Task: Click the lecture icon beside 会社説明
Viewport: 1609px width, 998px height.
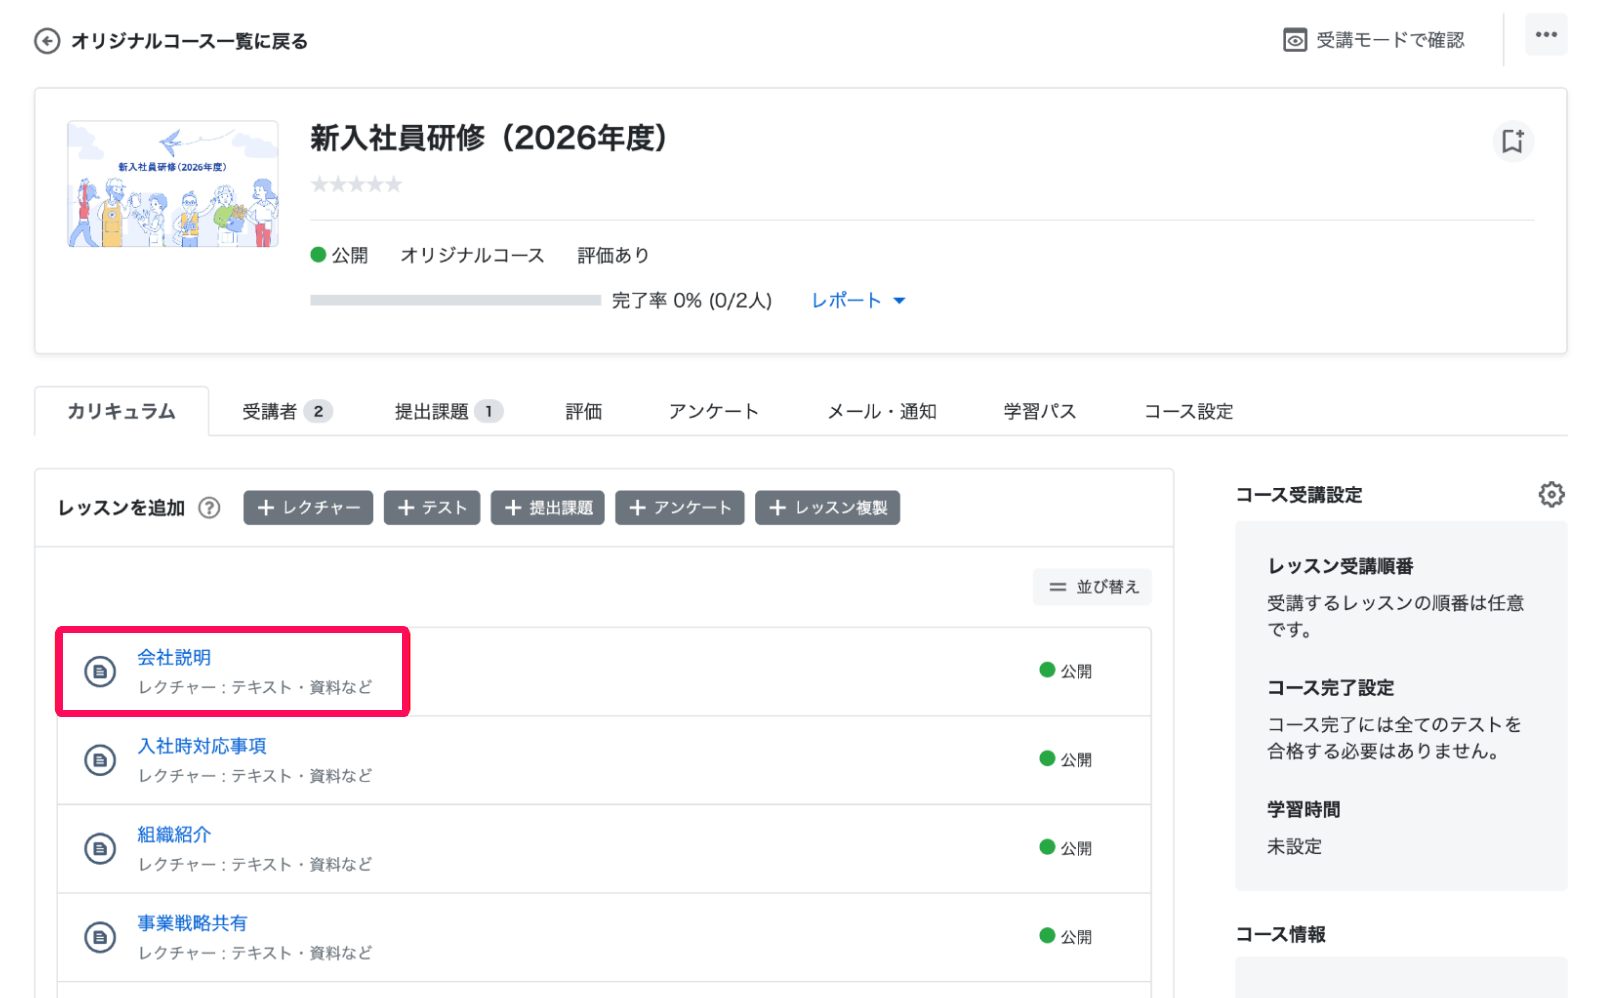Action: (99, 672)
